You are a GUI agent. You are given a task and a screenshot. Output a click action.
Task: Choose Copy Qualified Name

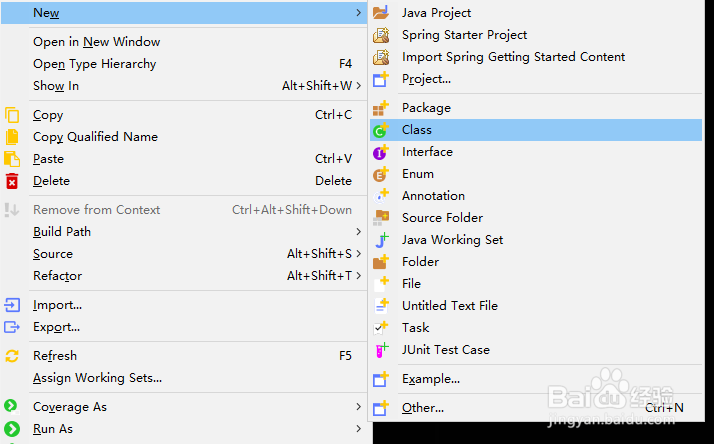click(95, 137)
